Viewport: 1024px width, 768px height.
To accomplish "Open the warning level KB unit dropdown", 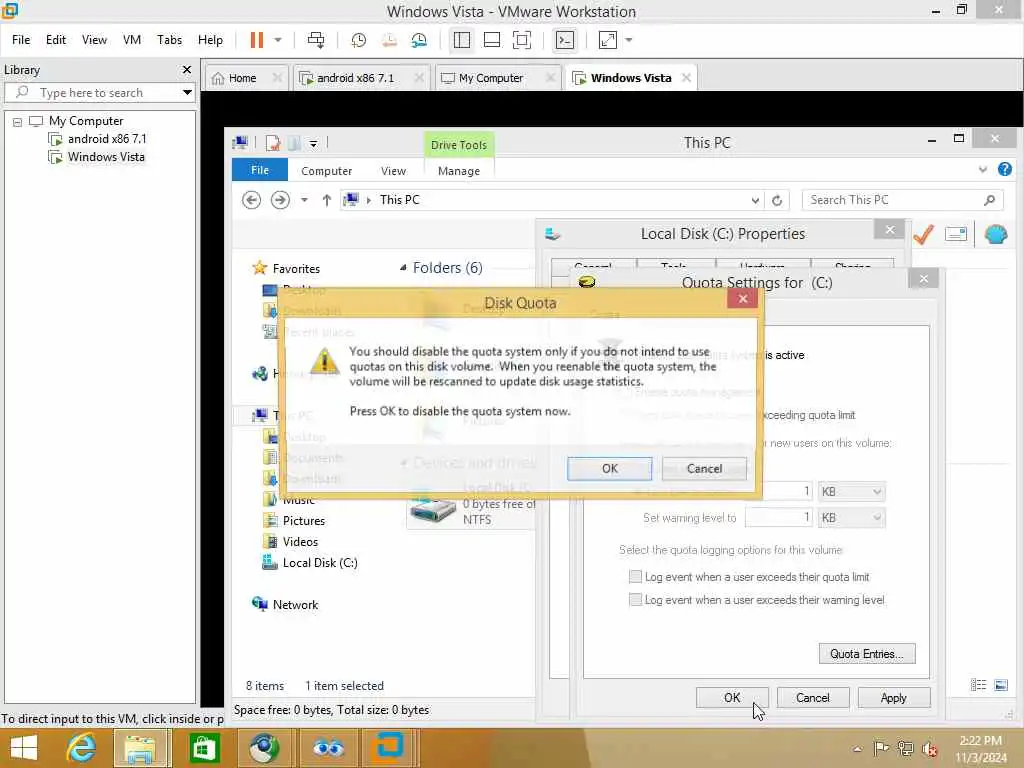I will (852, 518).
